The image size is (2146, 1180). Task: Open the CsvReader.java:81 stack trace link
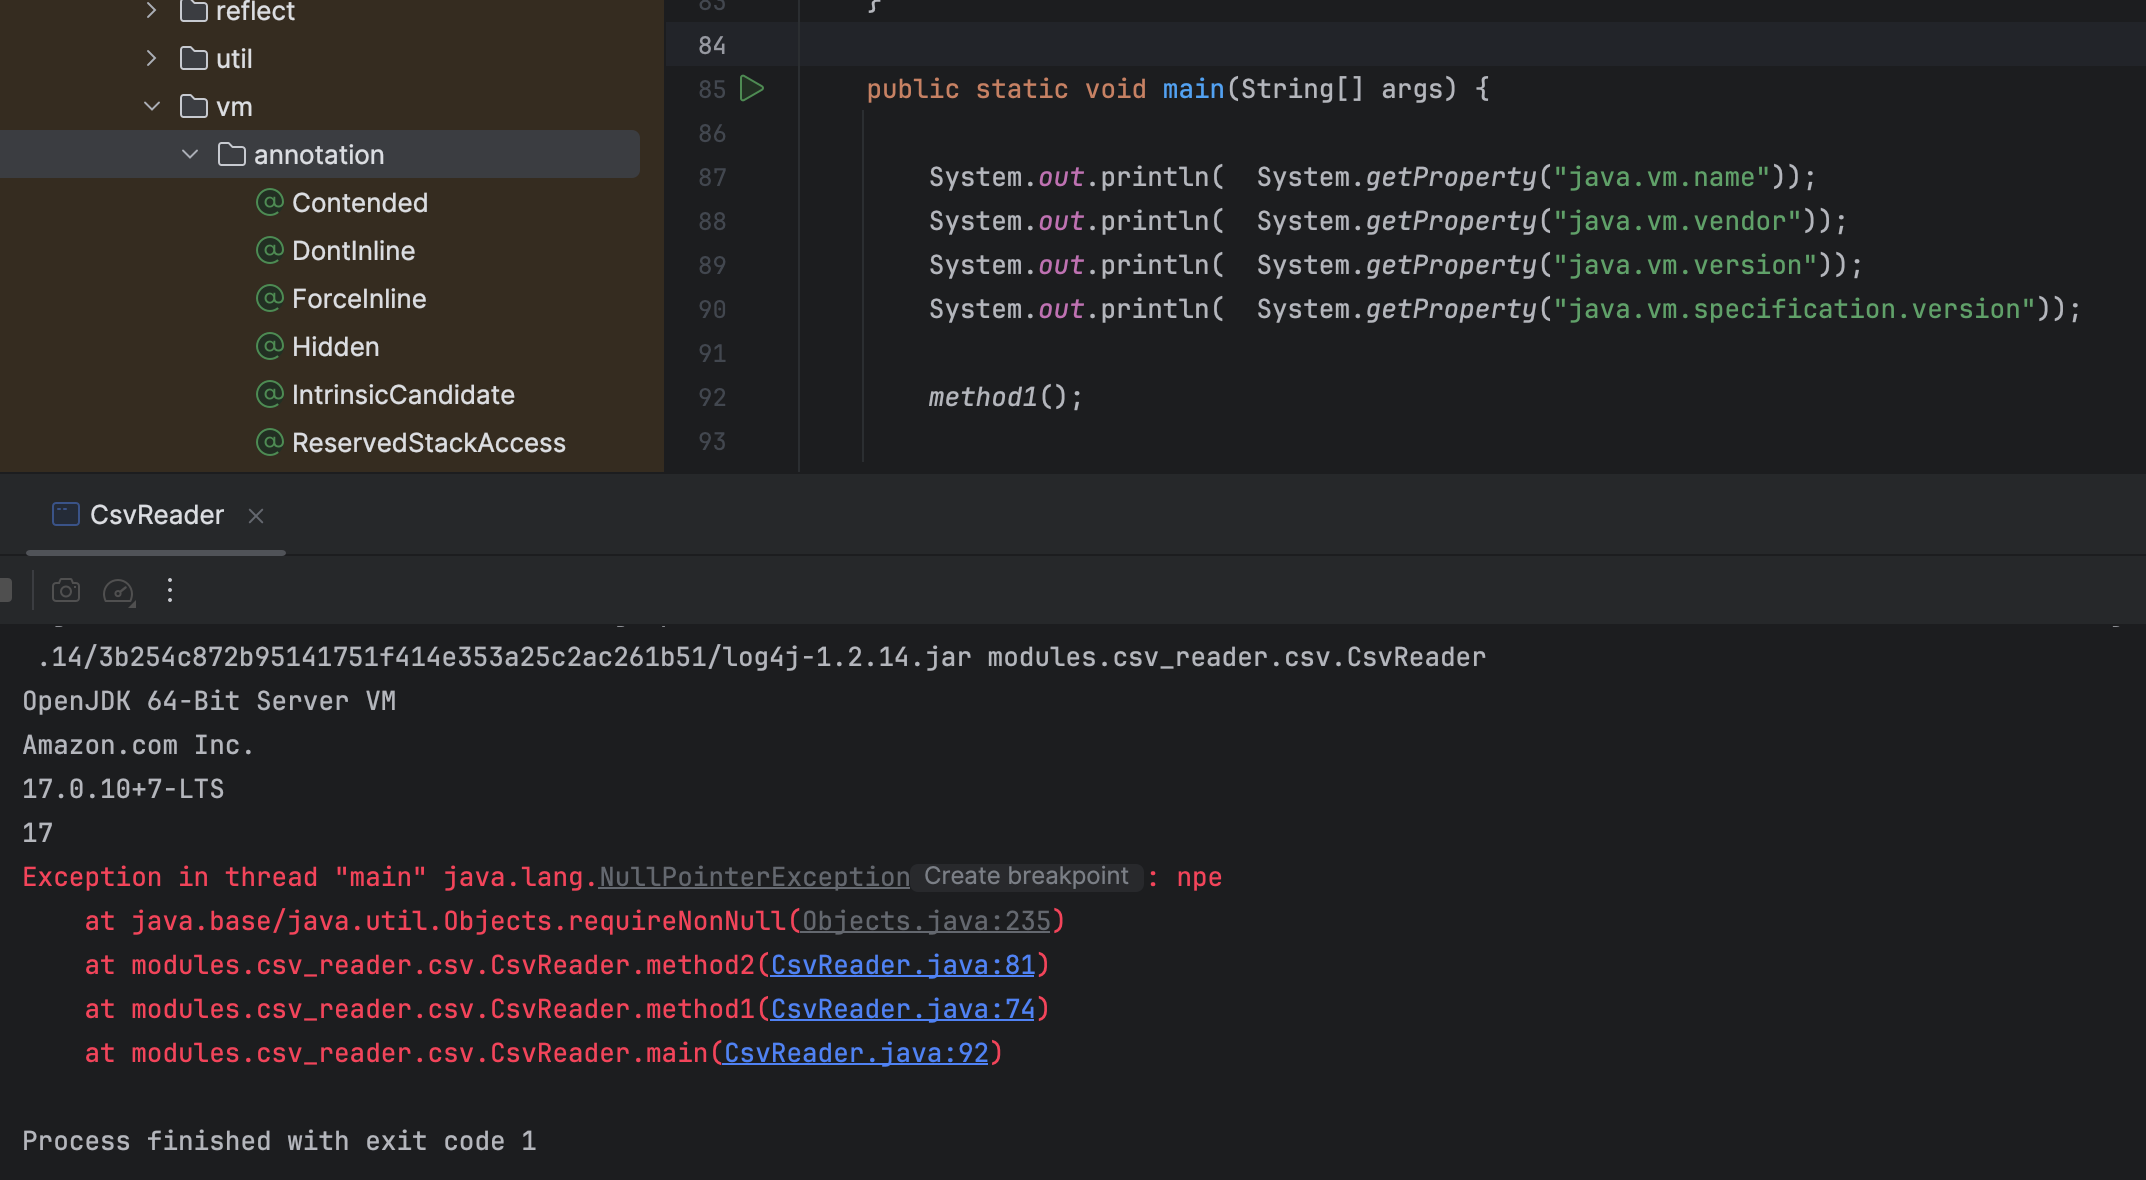(x=902, y=965)
